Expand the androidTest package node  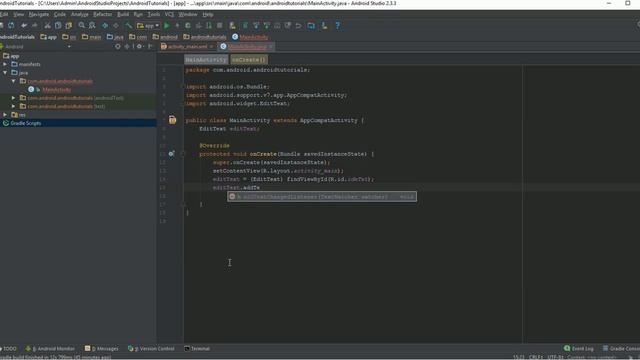pyautogui.click(x=13, y=98)
